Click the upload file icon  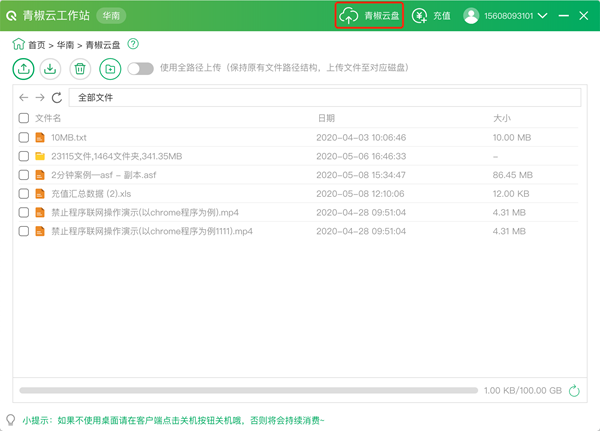(x=23, y=69)
